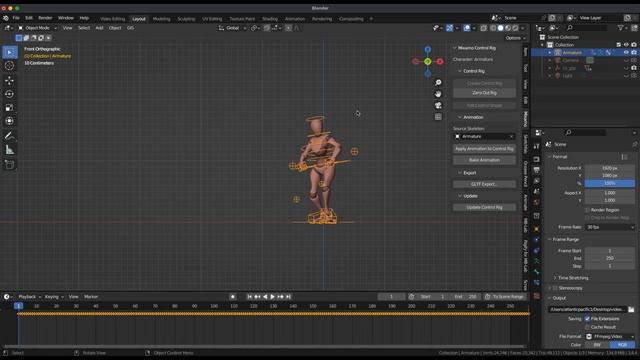Select the Rotate tool
The image size is (640, 360).
tap(10, 94)
